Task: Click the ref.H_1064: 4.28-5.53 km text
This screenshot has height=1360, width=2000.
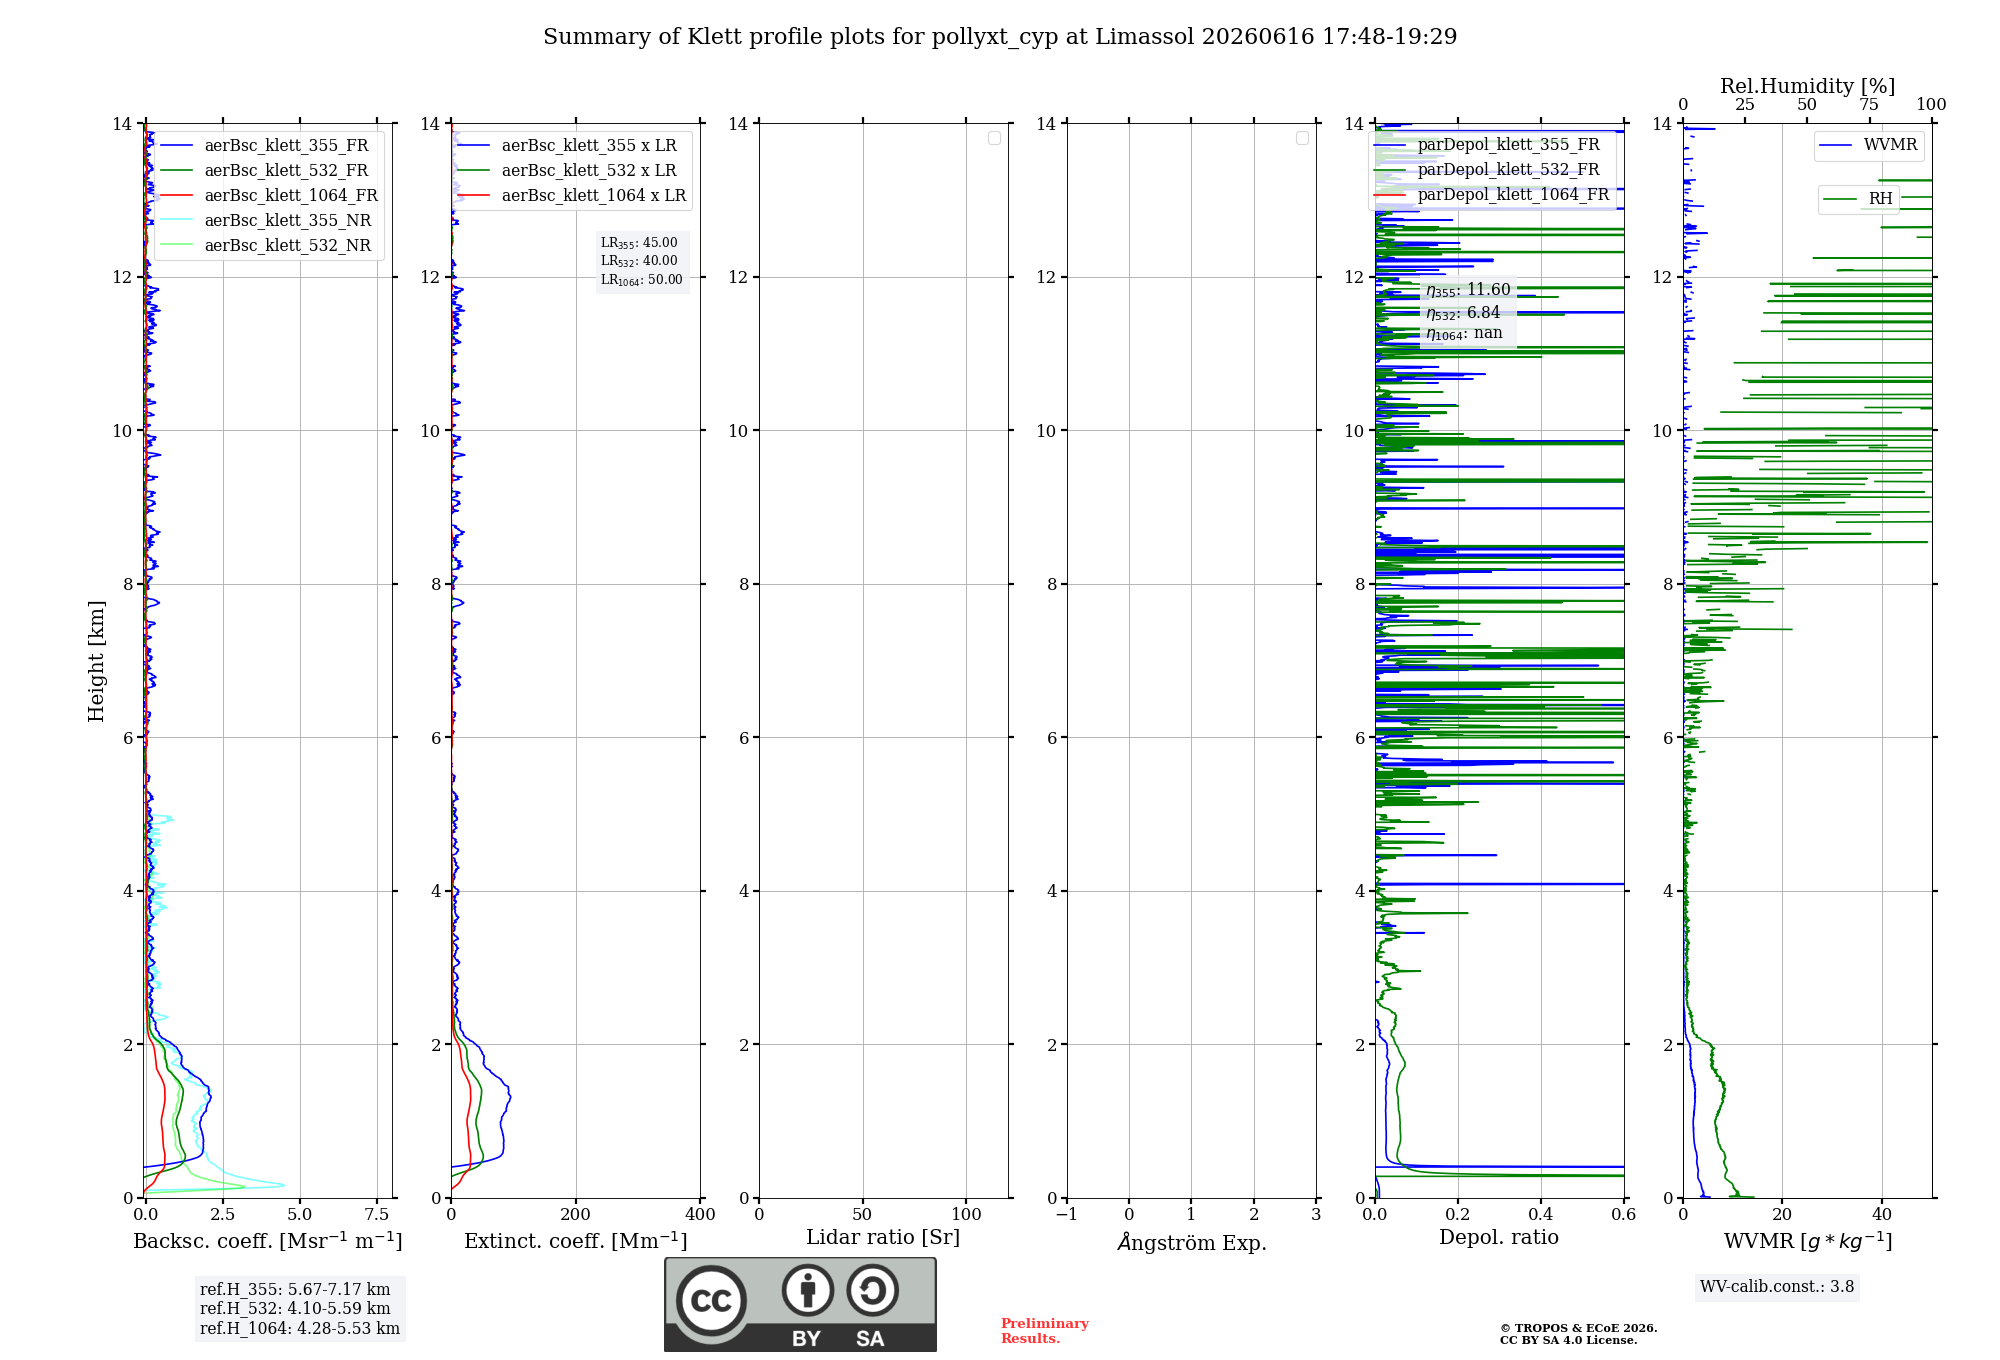Action: (x=300, y=1329)
